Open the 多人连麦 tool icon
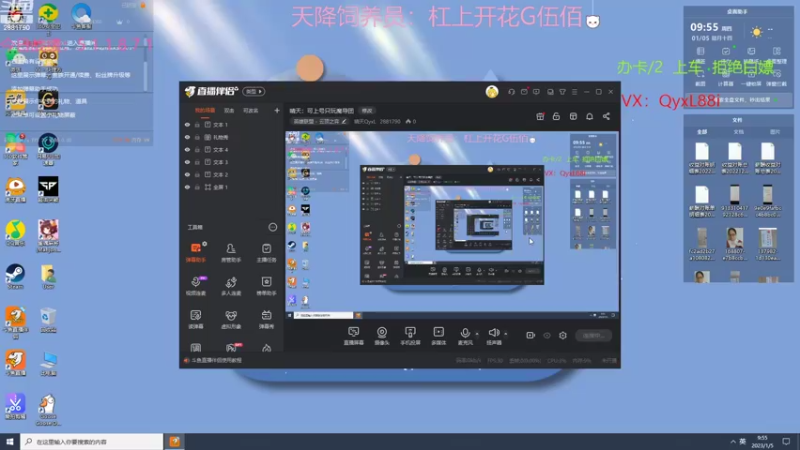800x450 pixels. pyautogui.click(x=231, y=286)
